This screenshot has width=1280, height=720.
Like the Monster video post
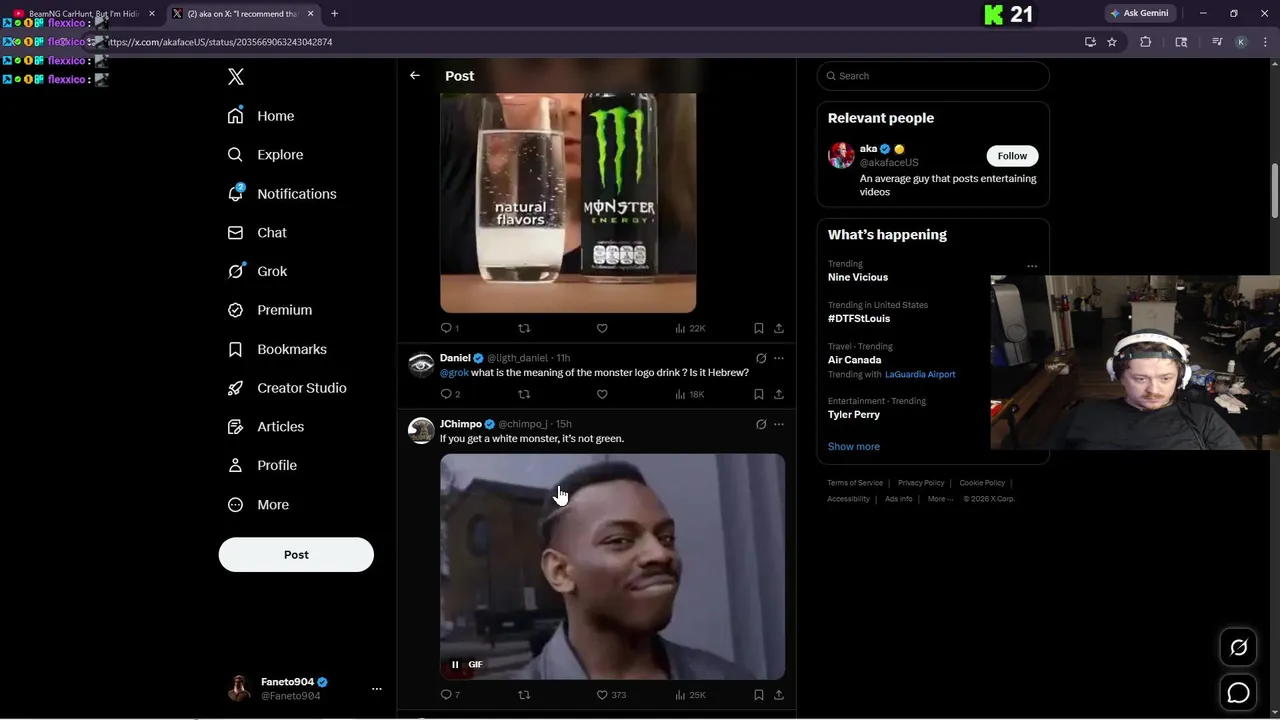pyautogui.click(x=602, y=328)
